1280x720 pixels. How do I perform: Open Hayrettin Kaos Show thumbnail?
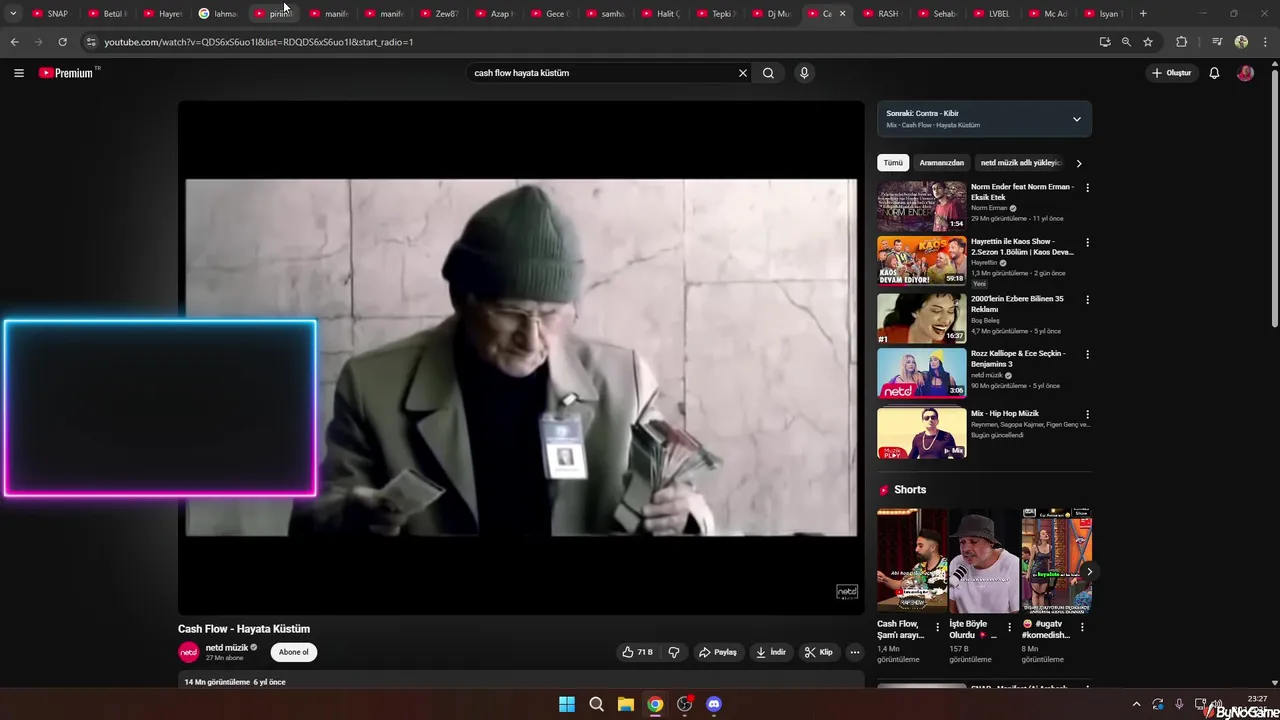[x=922, y=260]
